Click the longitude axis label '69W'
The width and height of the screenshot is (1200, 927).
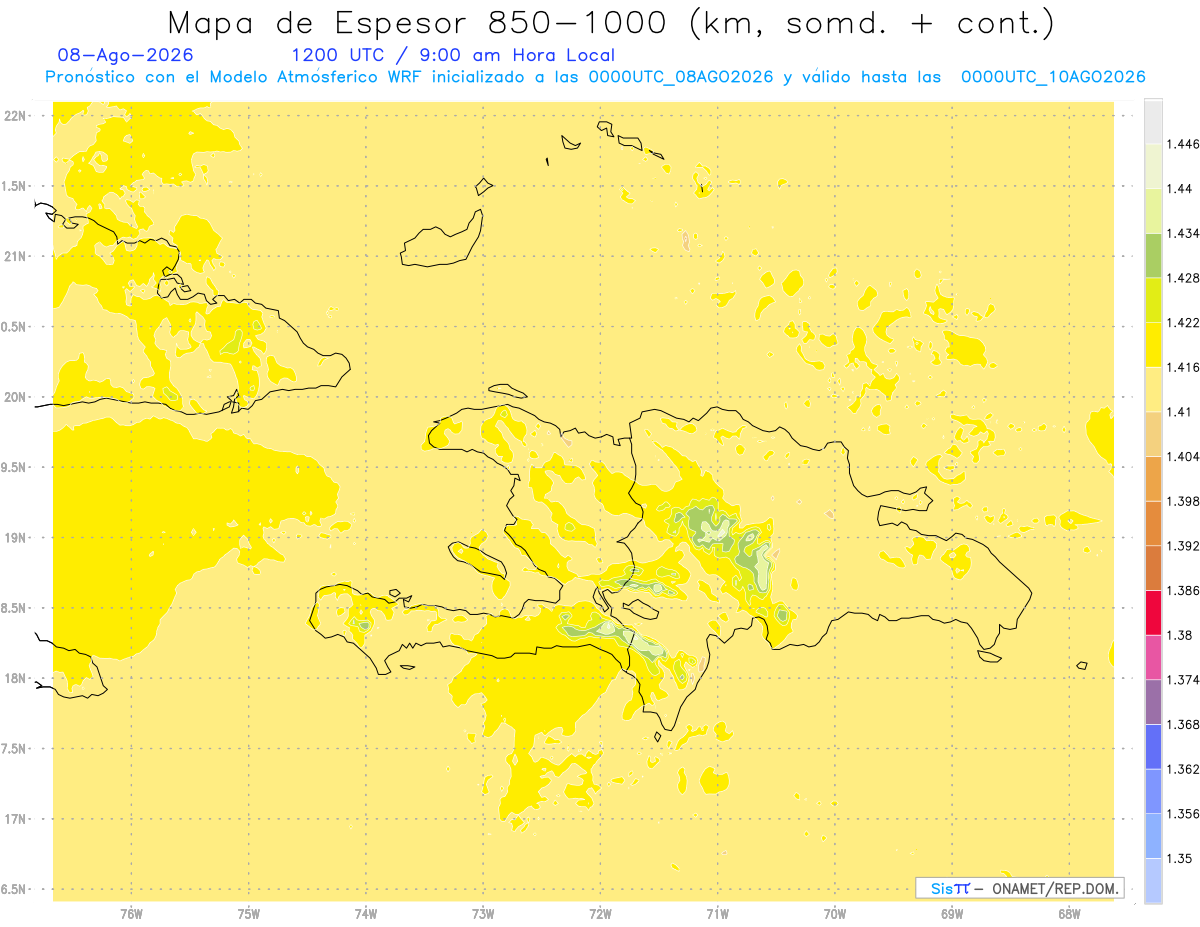951,914
